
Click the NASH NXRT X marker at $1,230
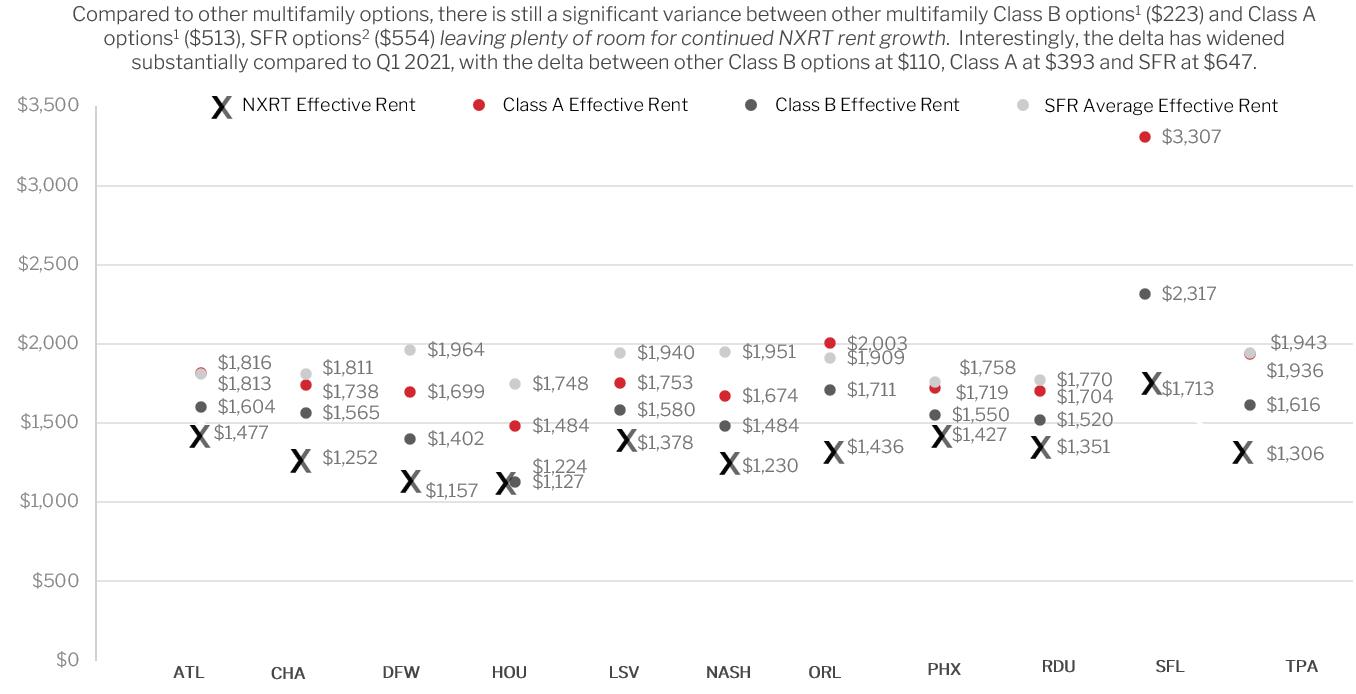tap(730, 463)
